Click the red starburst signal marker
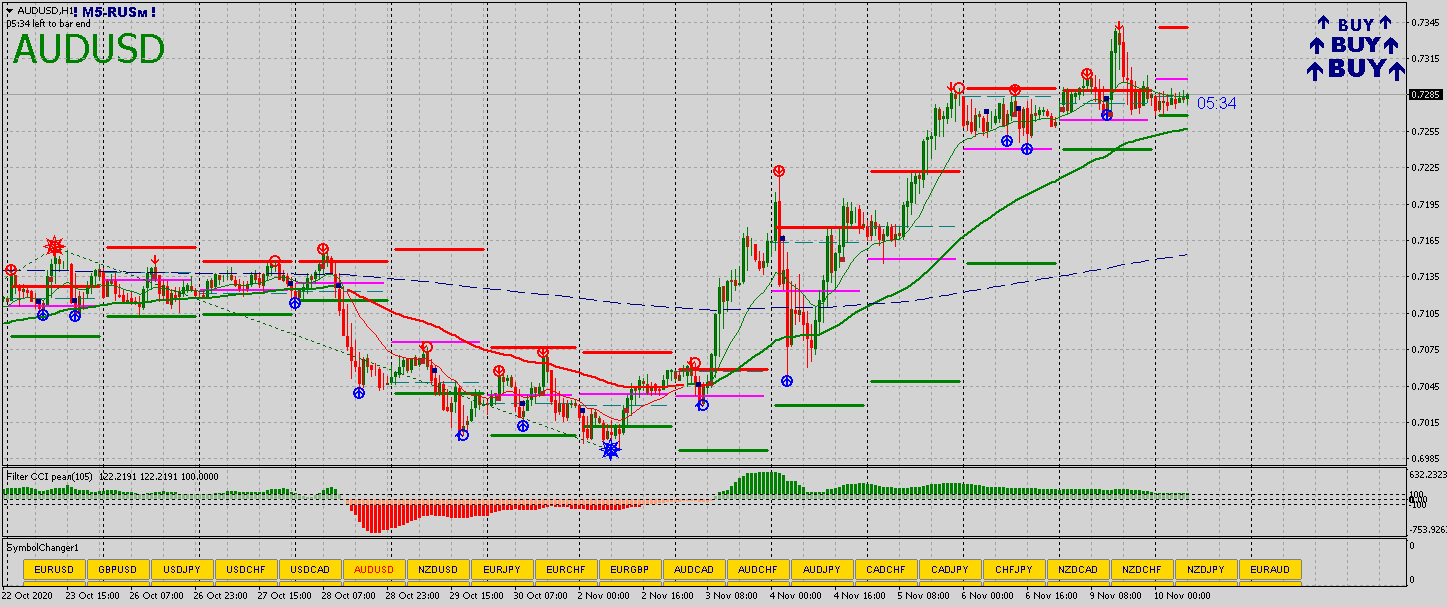Viewport: 1447px width, 607px height. (x=55, y=245)
